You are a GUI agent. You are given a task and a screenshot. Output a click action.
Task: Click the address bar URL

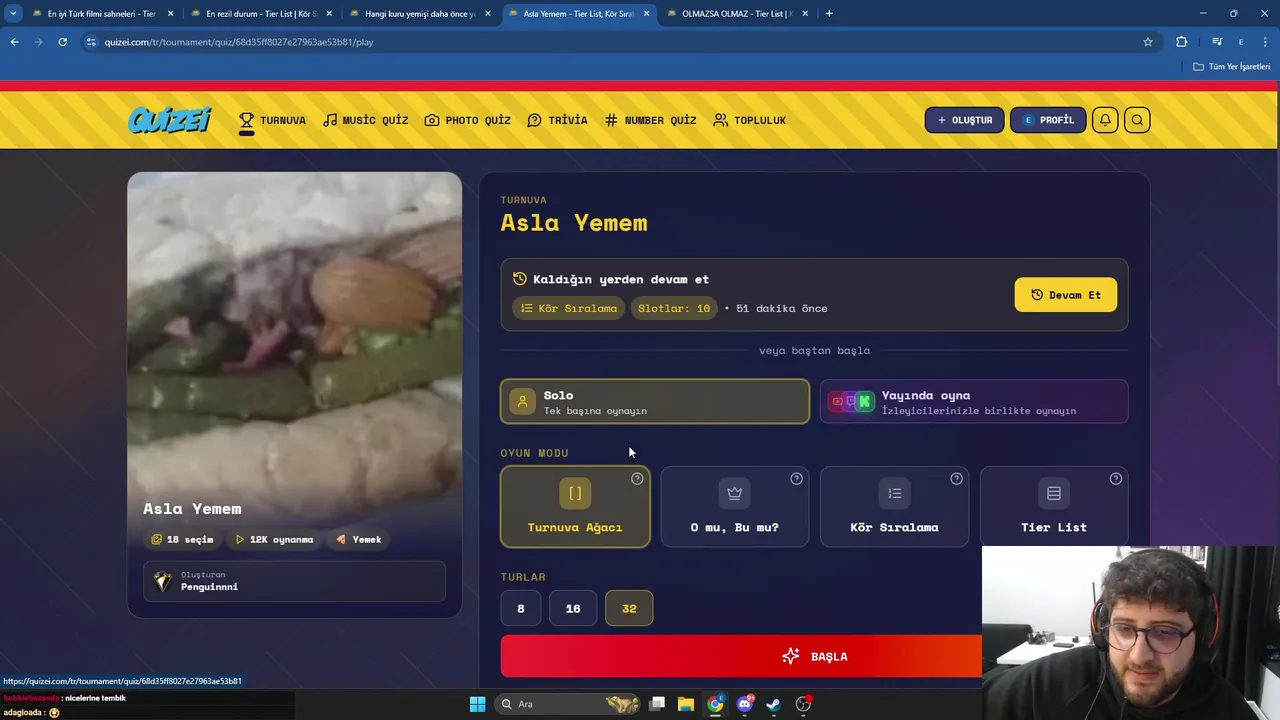click(239, 42)
